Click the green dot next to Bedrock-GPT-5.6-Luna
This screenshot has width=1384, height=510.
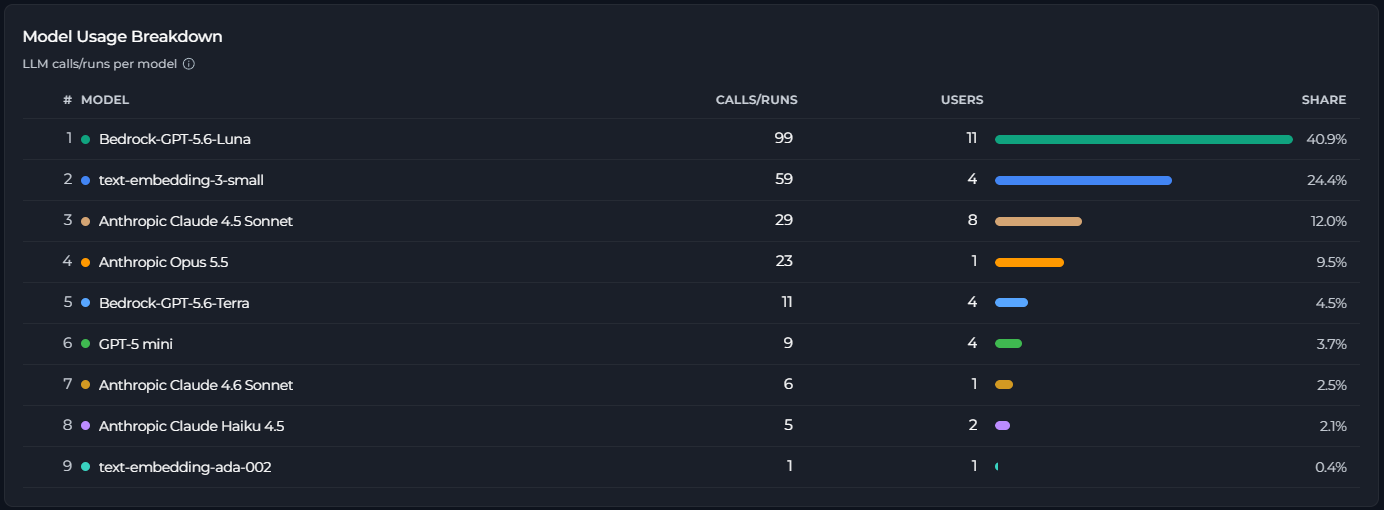86,139
